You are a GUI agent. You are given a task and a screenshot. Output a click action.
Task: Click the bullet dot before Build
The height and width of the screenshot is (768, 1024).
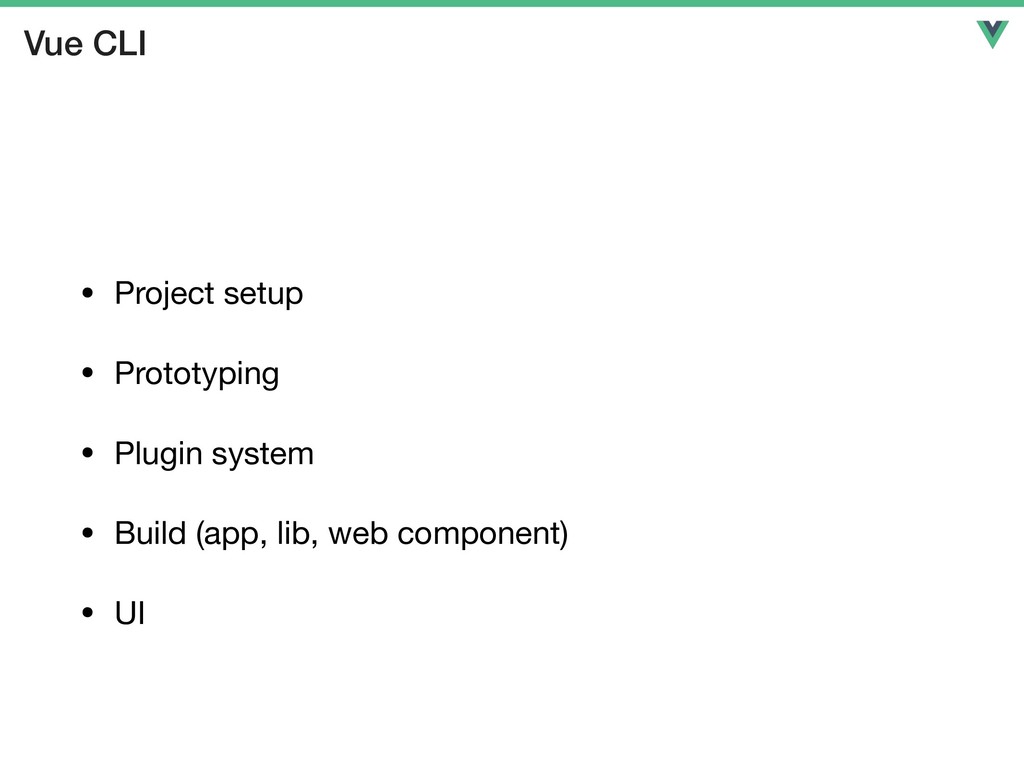88,533
